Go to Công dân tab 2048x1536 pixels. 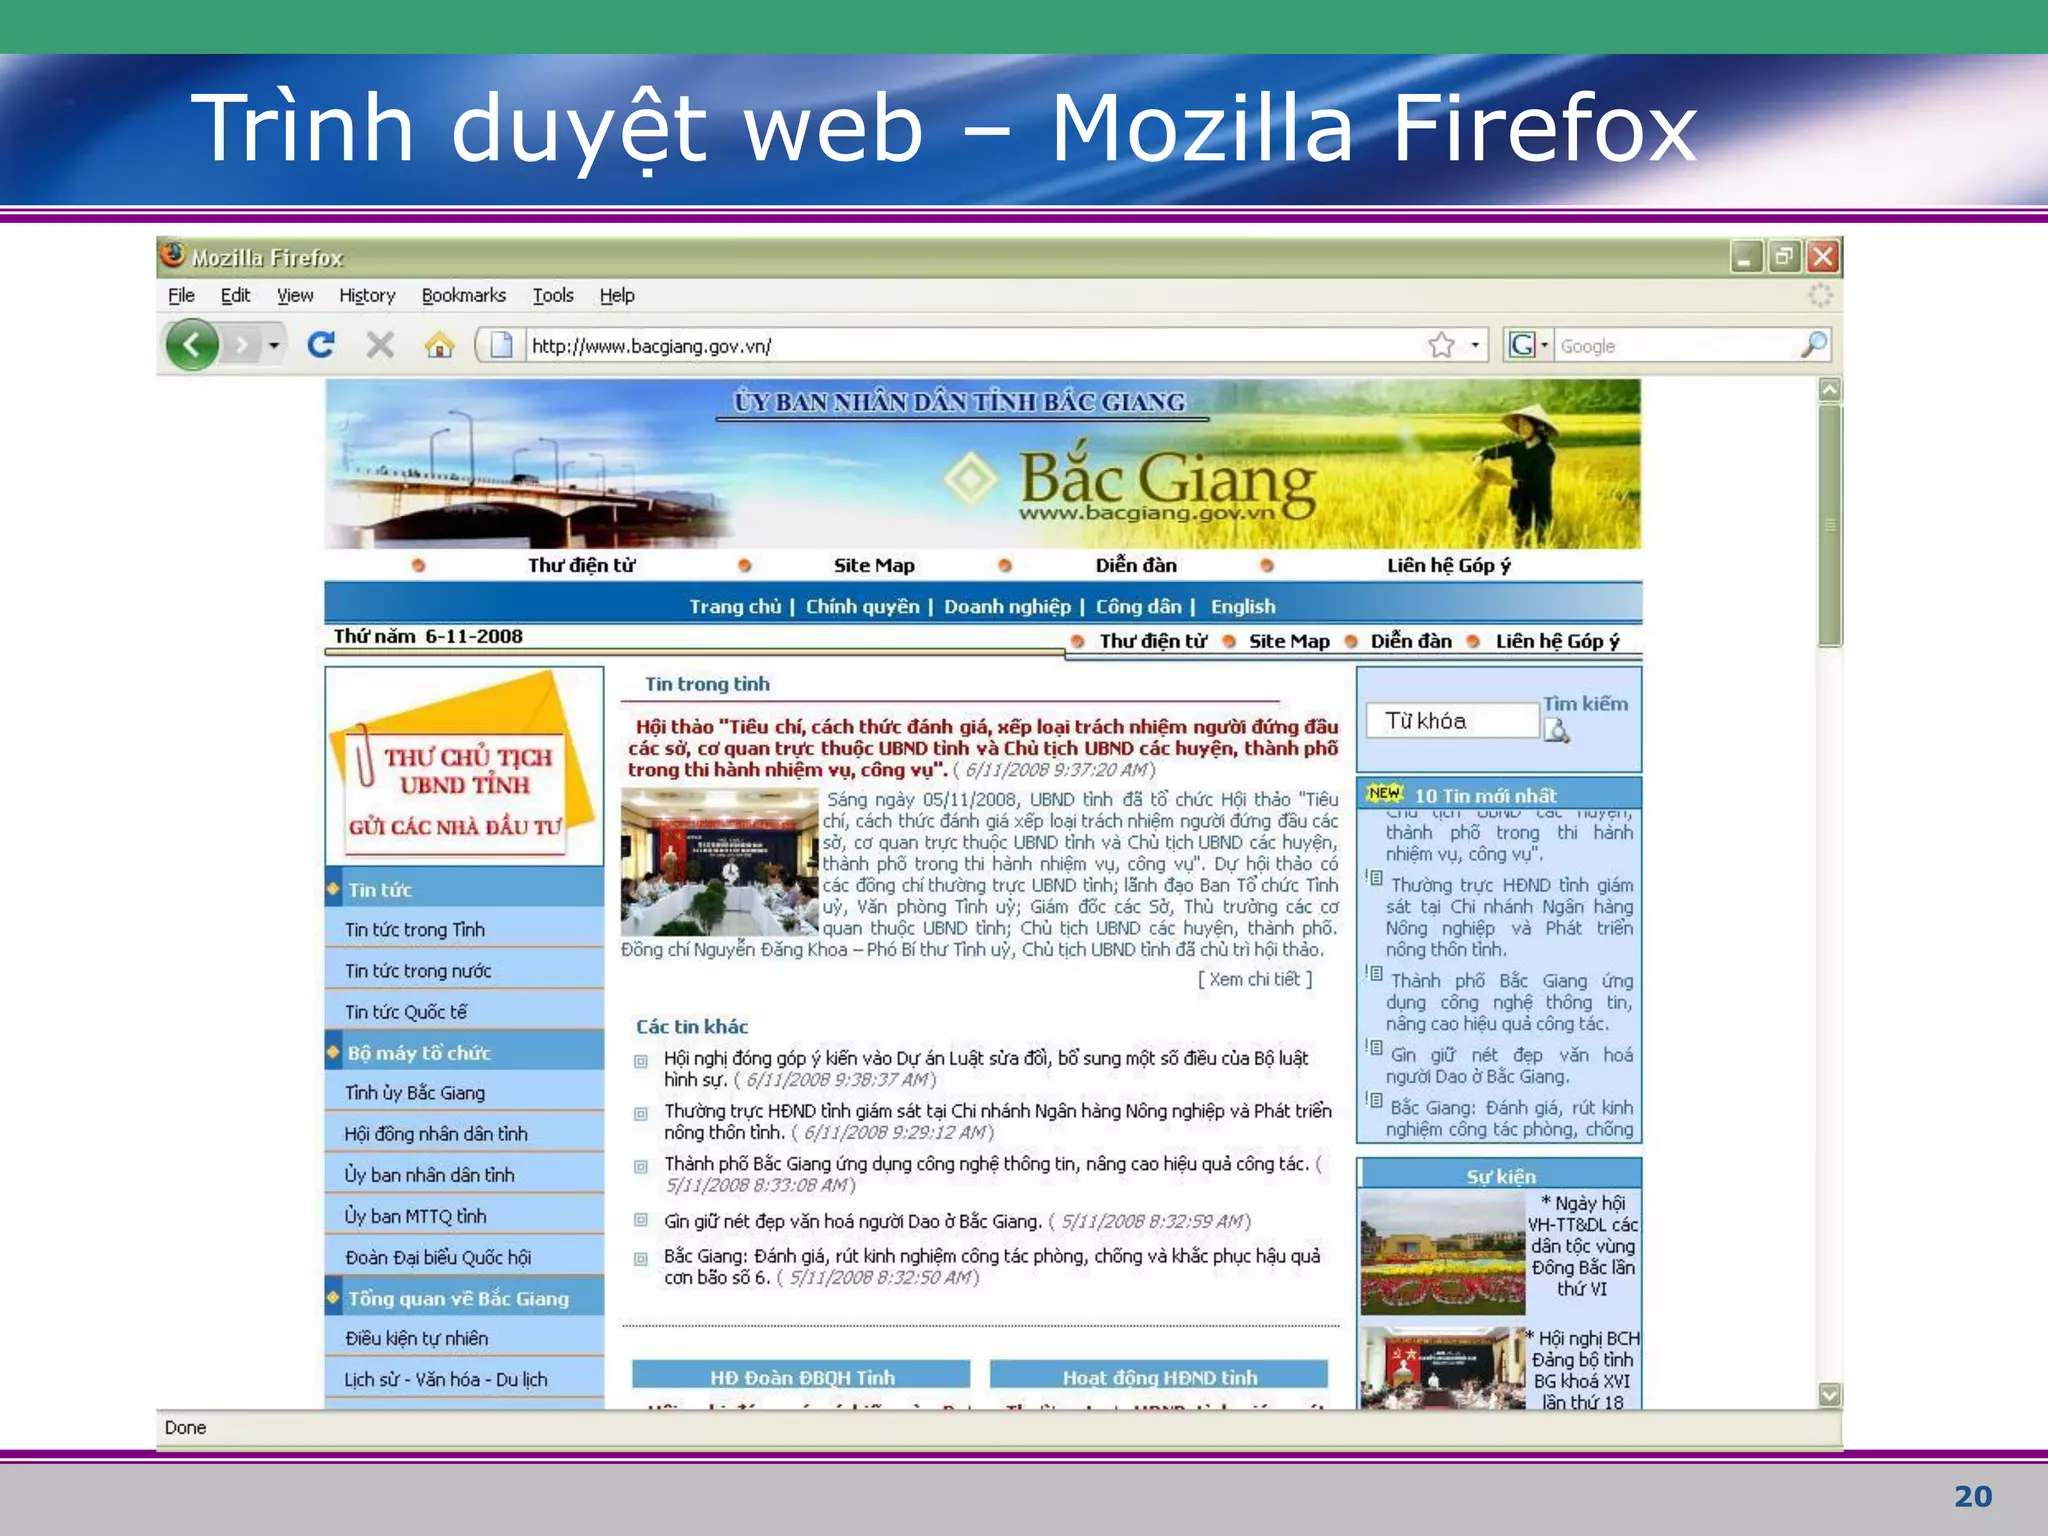[1138, 606]
